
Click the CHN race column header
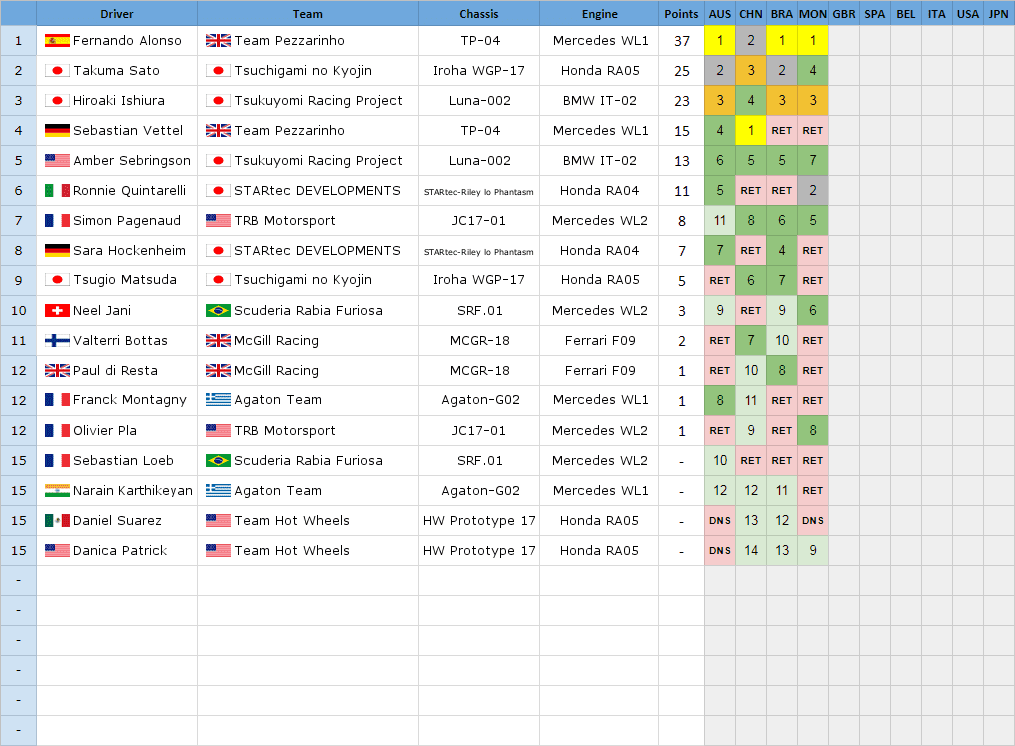(x=751, y=14)
